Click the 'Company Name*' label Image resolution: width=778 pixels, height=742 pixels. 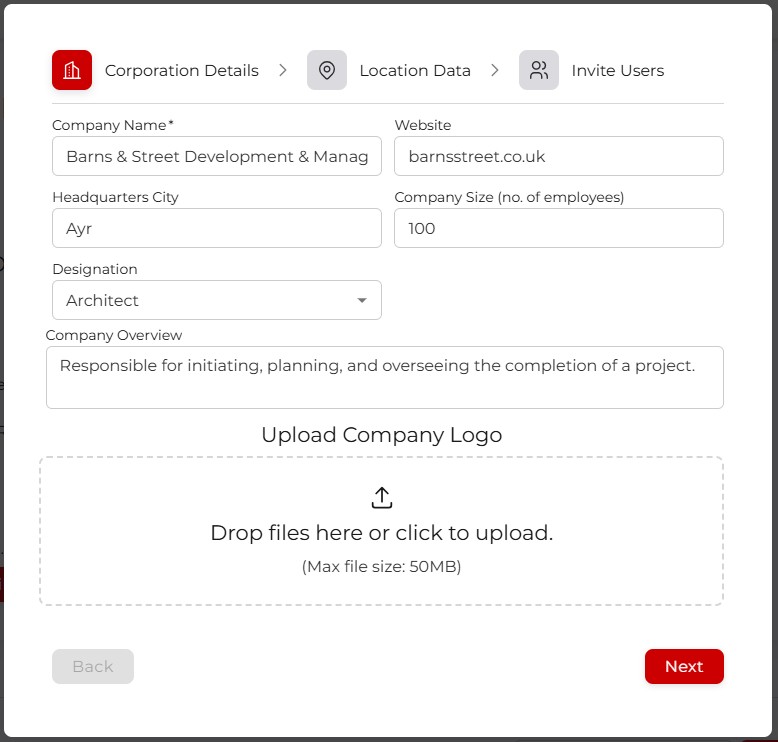pos(113,125)
